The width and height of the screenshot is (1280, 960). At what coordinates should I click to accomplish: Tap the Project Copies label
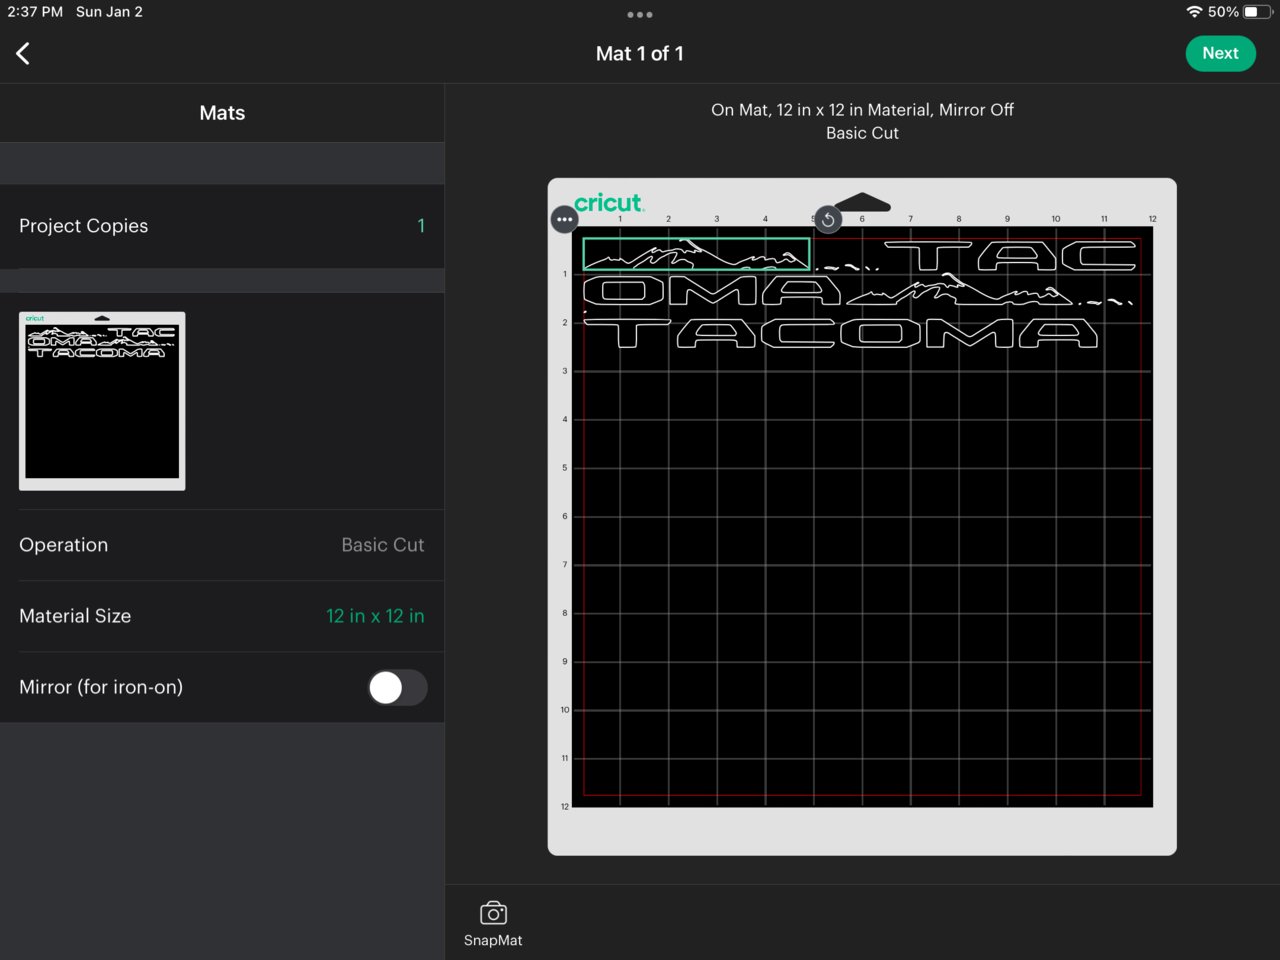84,226
